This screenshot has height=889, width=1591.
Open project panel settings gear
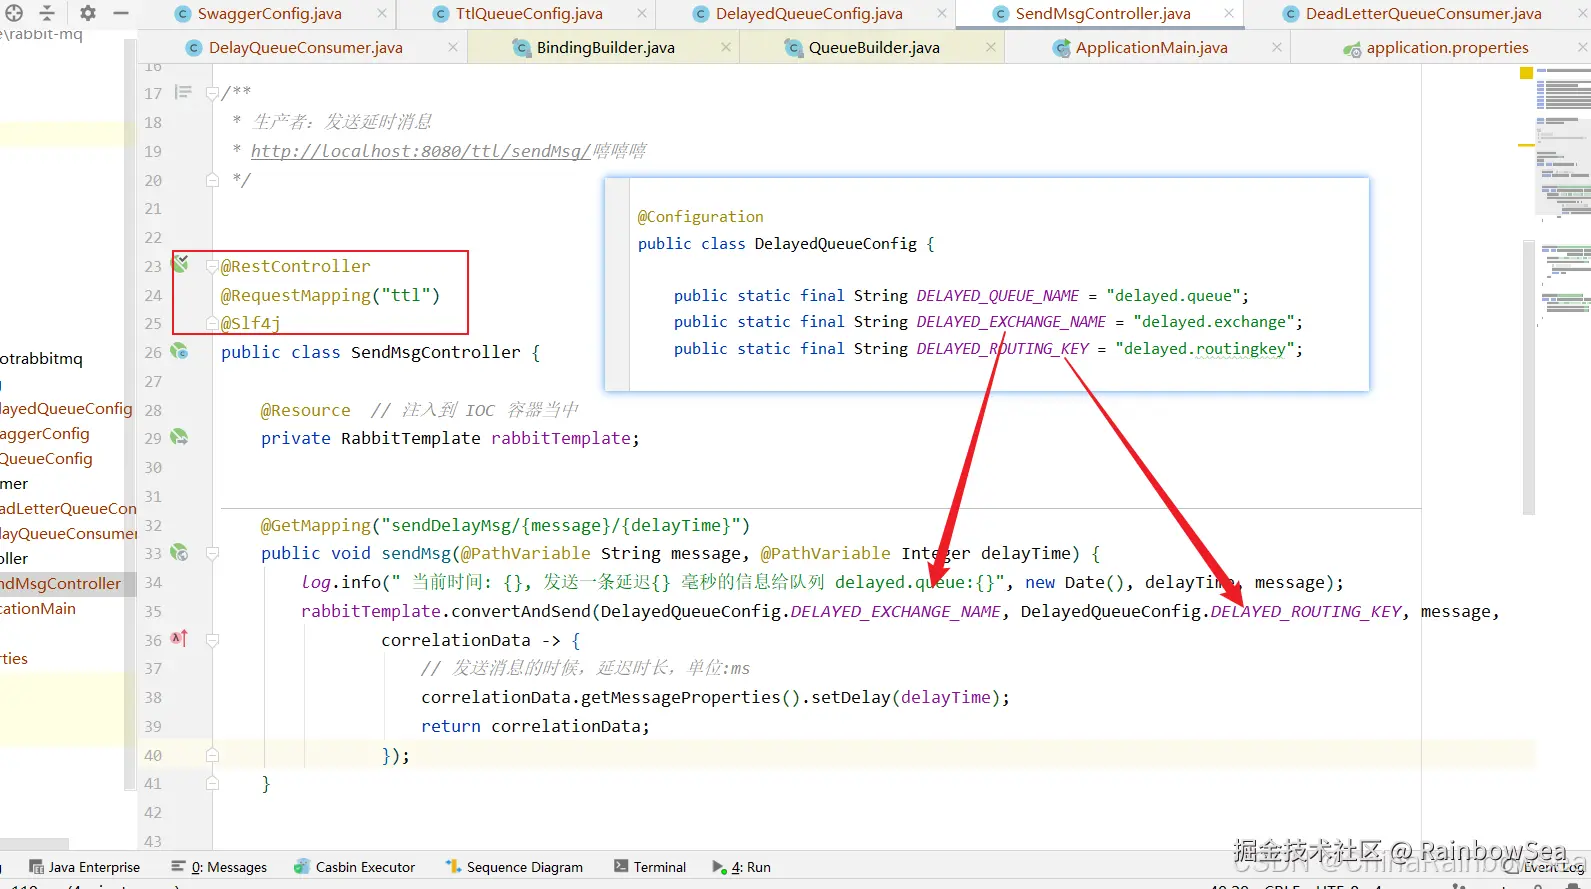(88, 13)
